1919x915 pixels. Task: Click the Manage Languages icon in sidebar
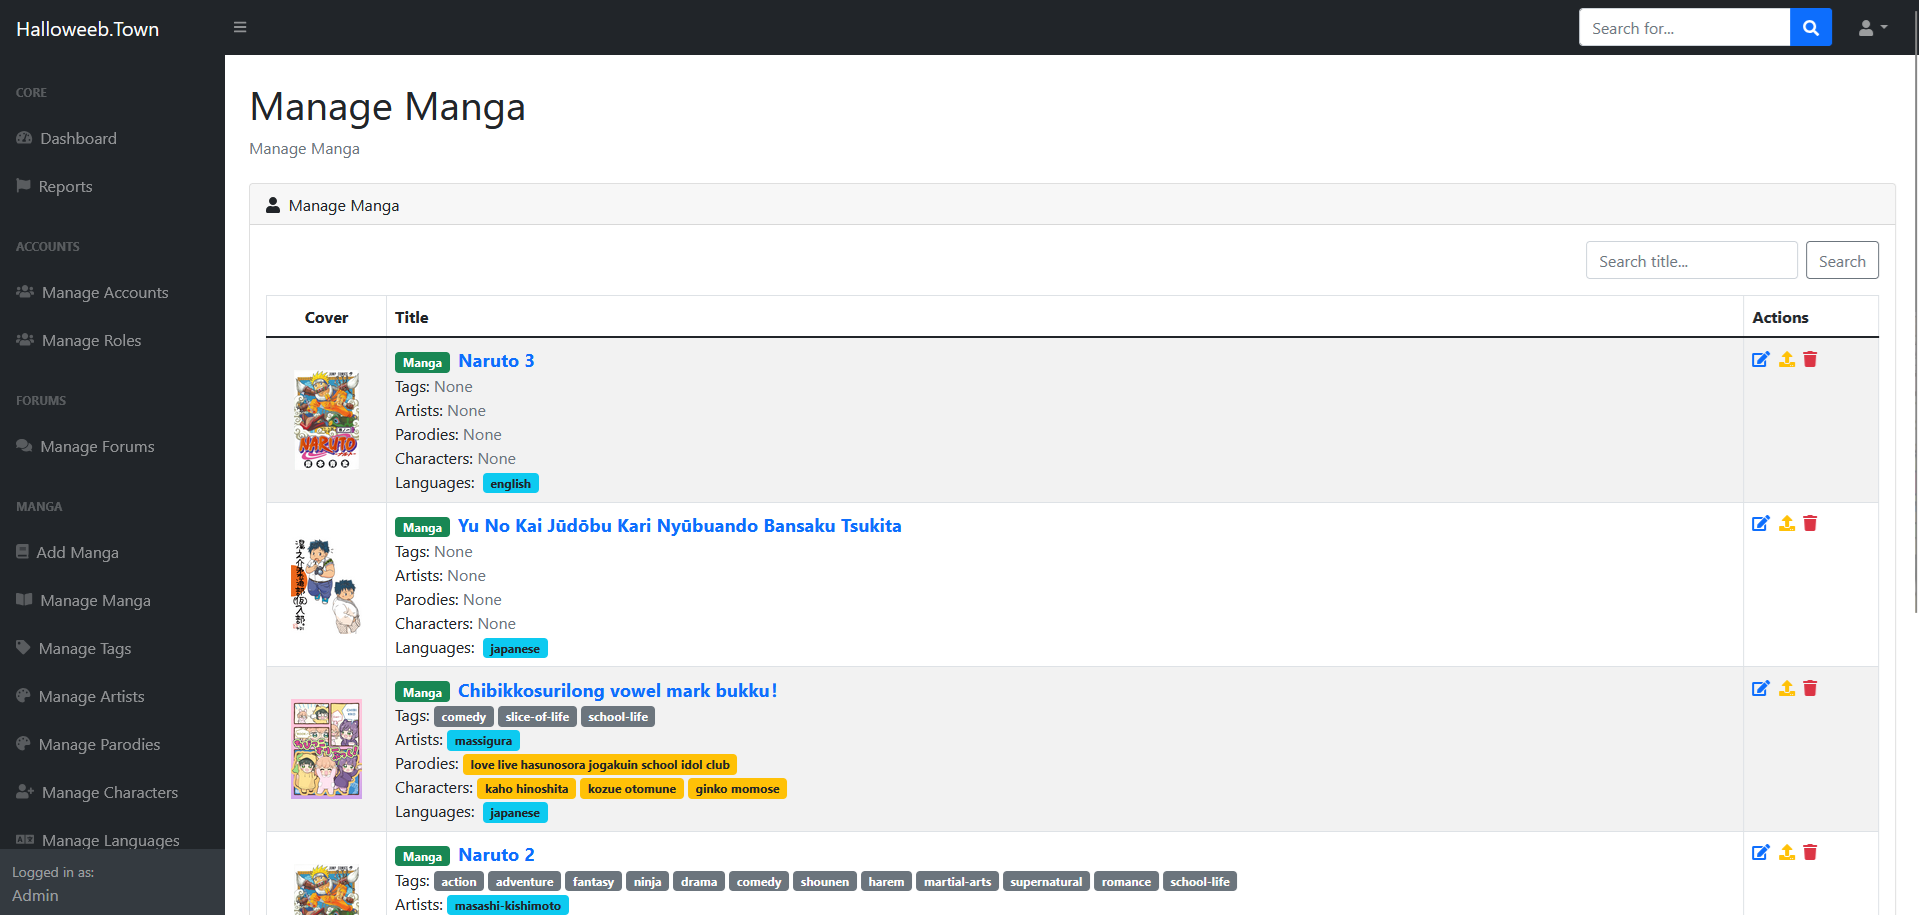pos(25,840)
